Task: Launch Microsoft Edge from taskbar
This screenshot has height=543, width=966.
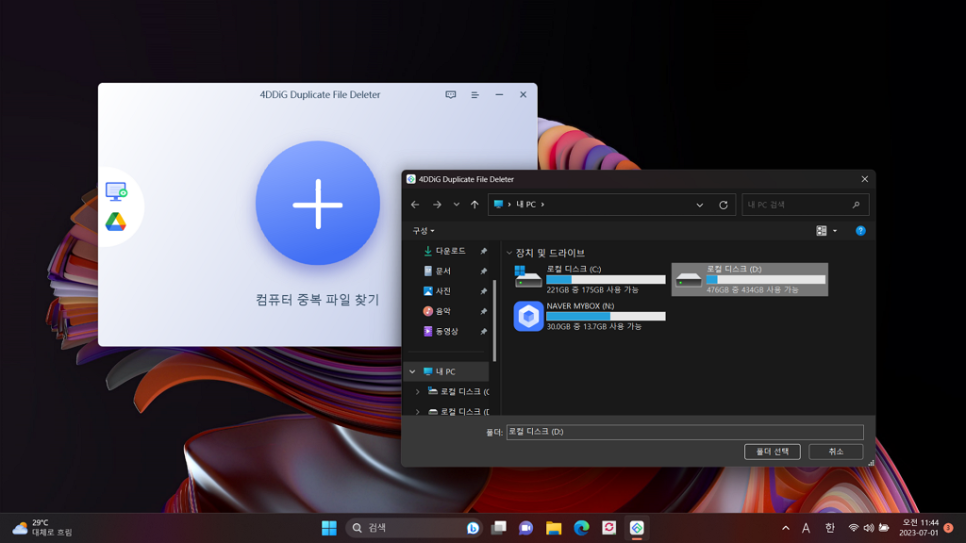Action: tap(581, 528)
